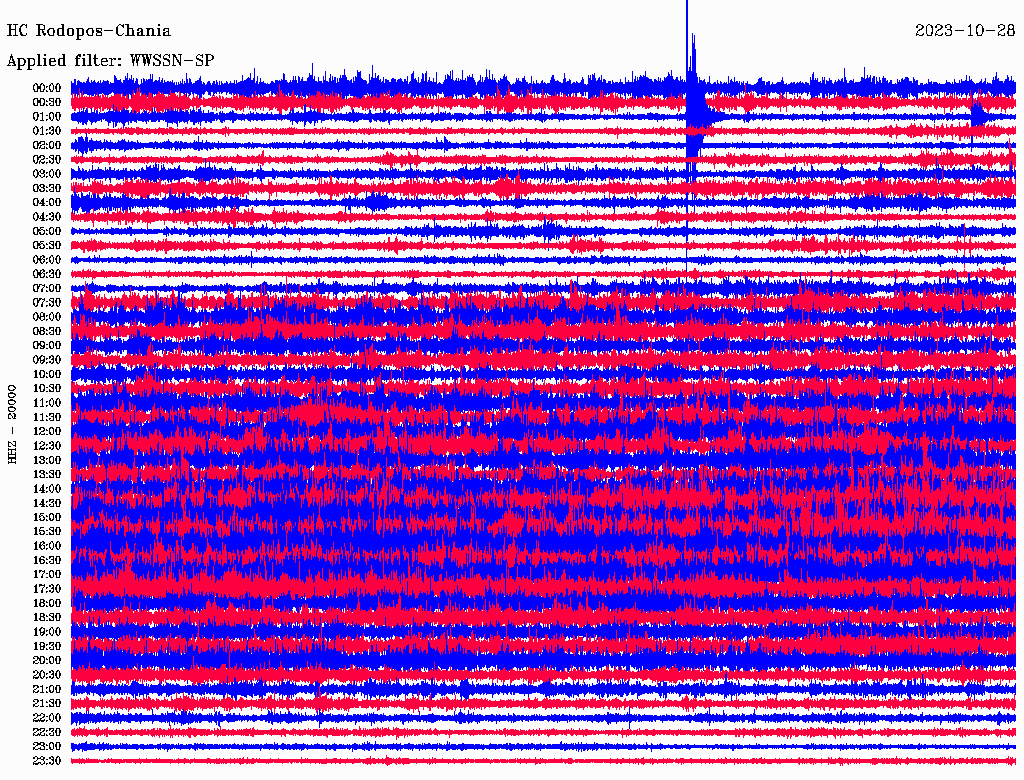Select the 12:00 time row label
1024x780 pixels.
pos(47,432)
